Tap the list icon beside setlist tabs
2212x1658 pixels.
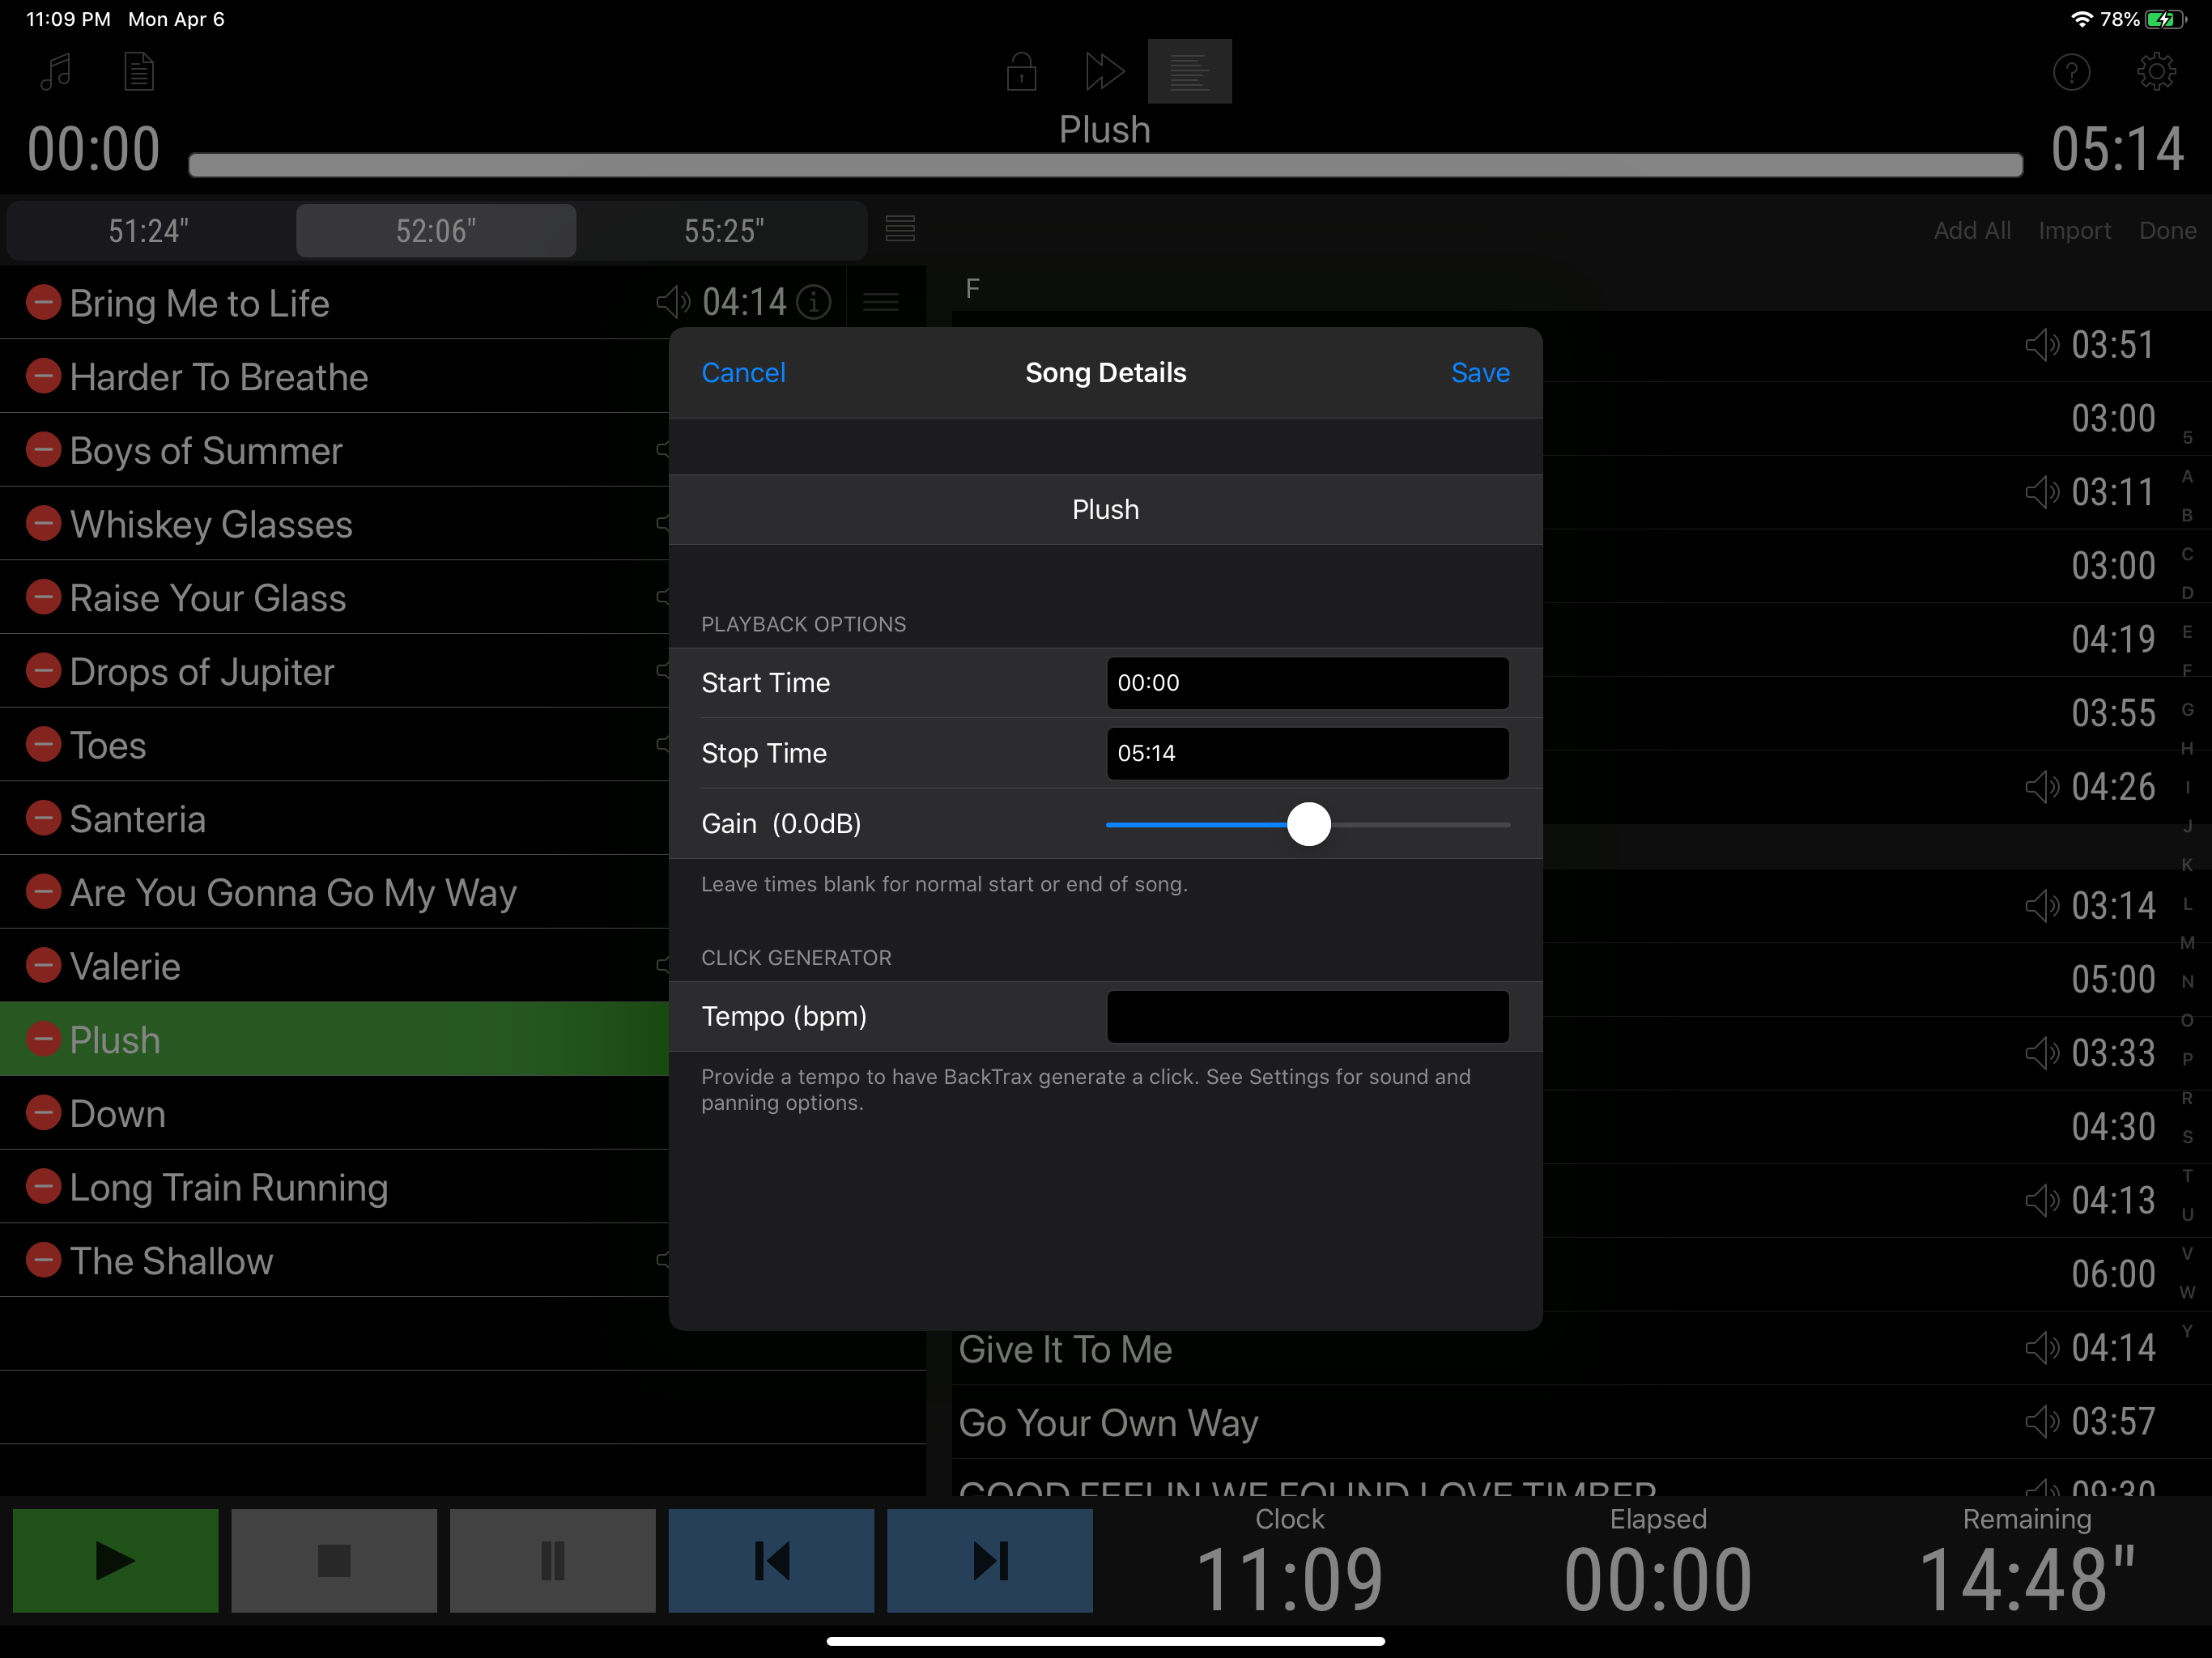pyautogui.click(x=900, y=229)
